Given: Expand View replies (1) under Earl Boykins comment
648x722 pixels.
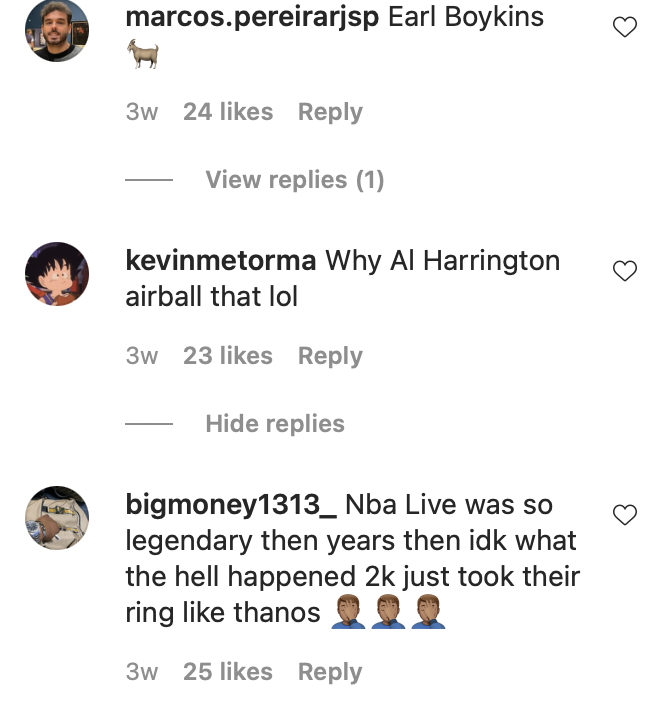Looking at the screenshot, I should click(294, 180).
